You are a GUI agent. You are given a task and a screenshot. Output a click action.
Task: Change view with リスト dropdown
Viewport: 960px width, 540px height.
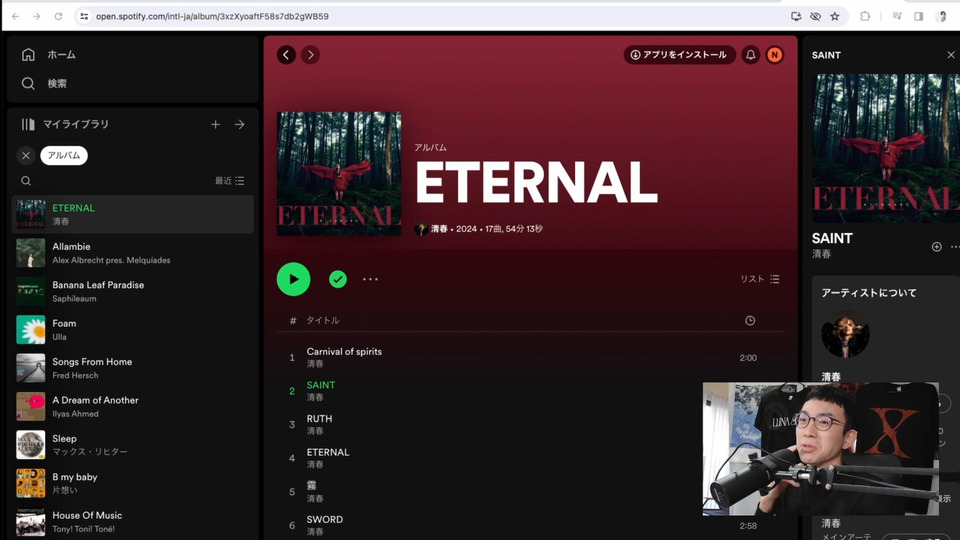[x=760, y=279]
